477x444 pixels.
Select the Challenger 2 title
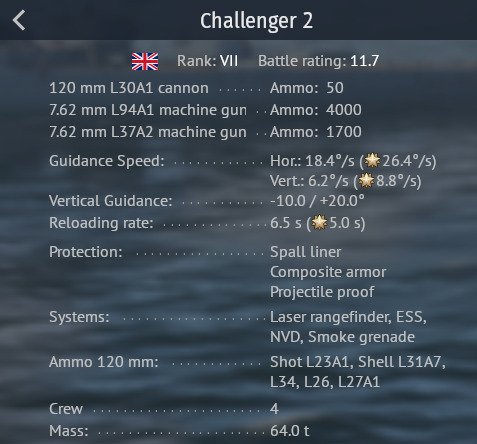[x=256, y=21]
